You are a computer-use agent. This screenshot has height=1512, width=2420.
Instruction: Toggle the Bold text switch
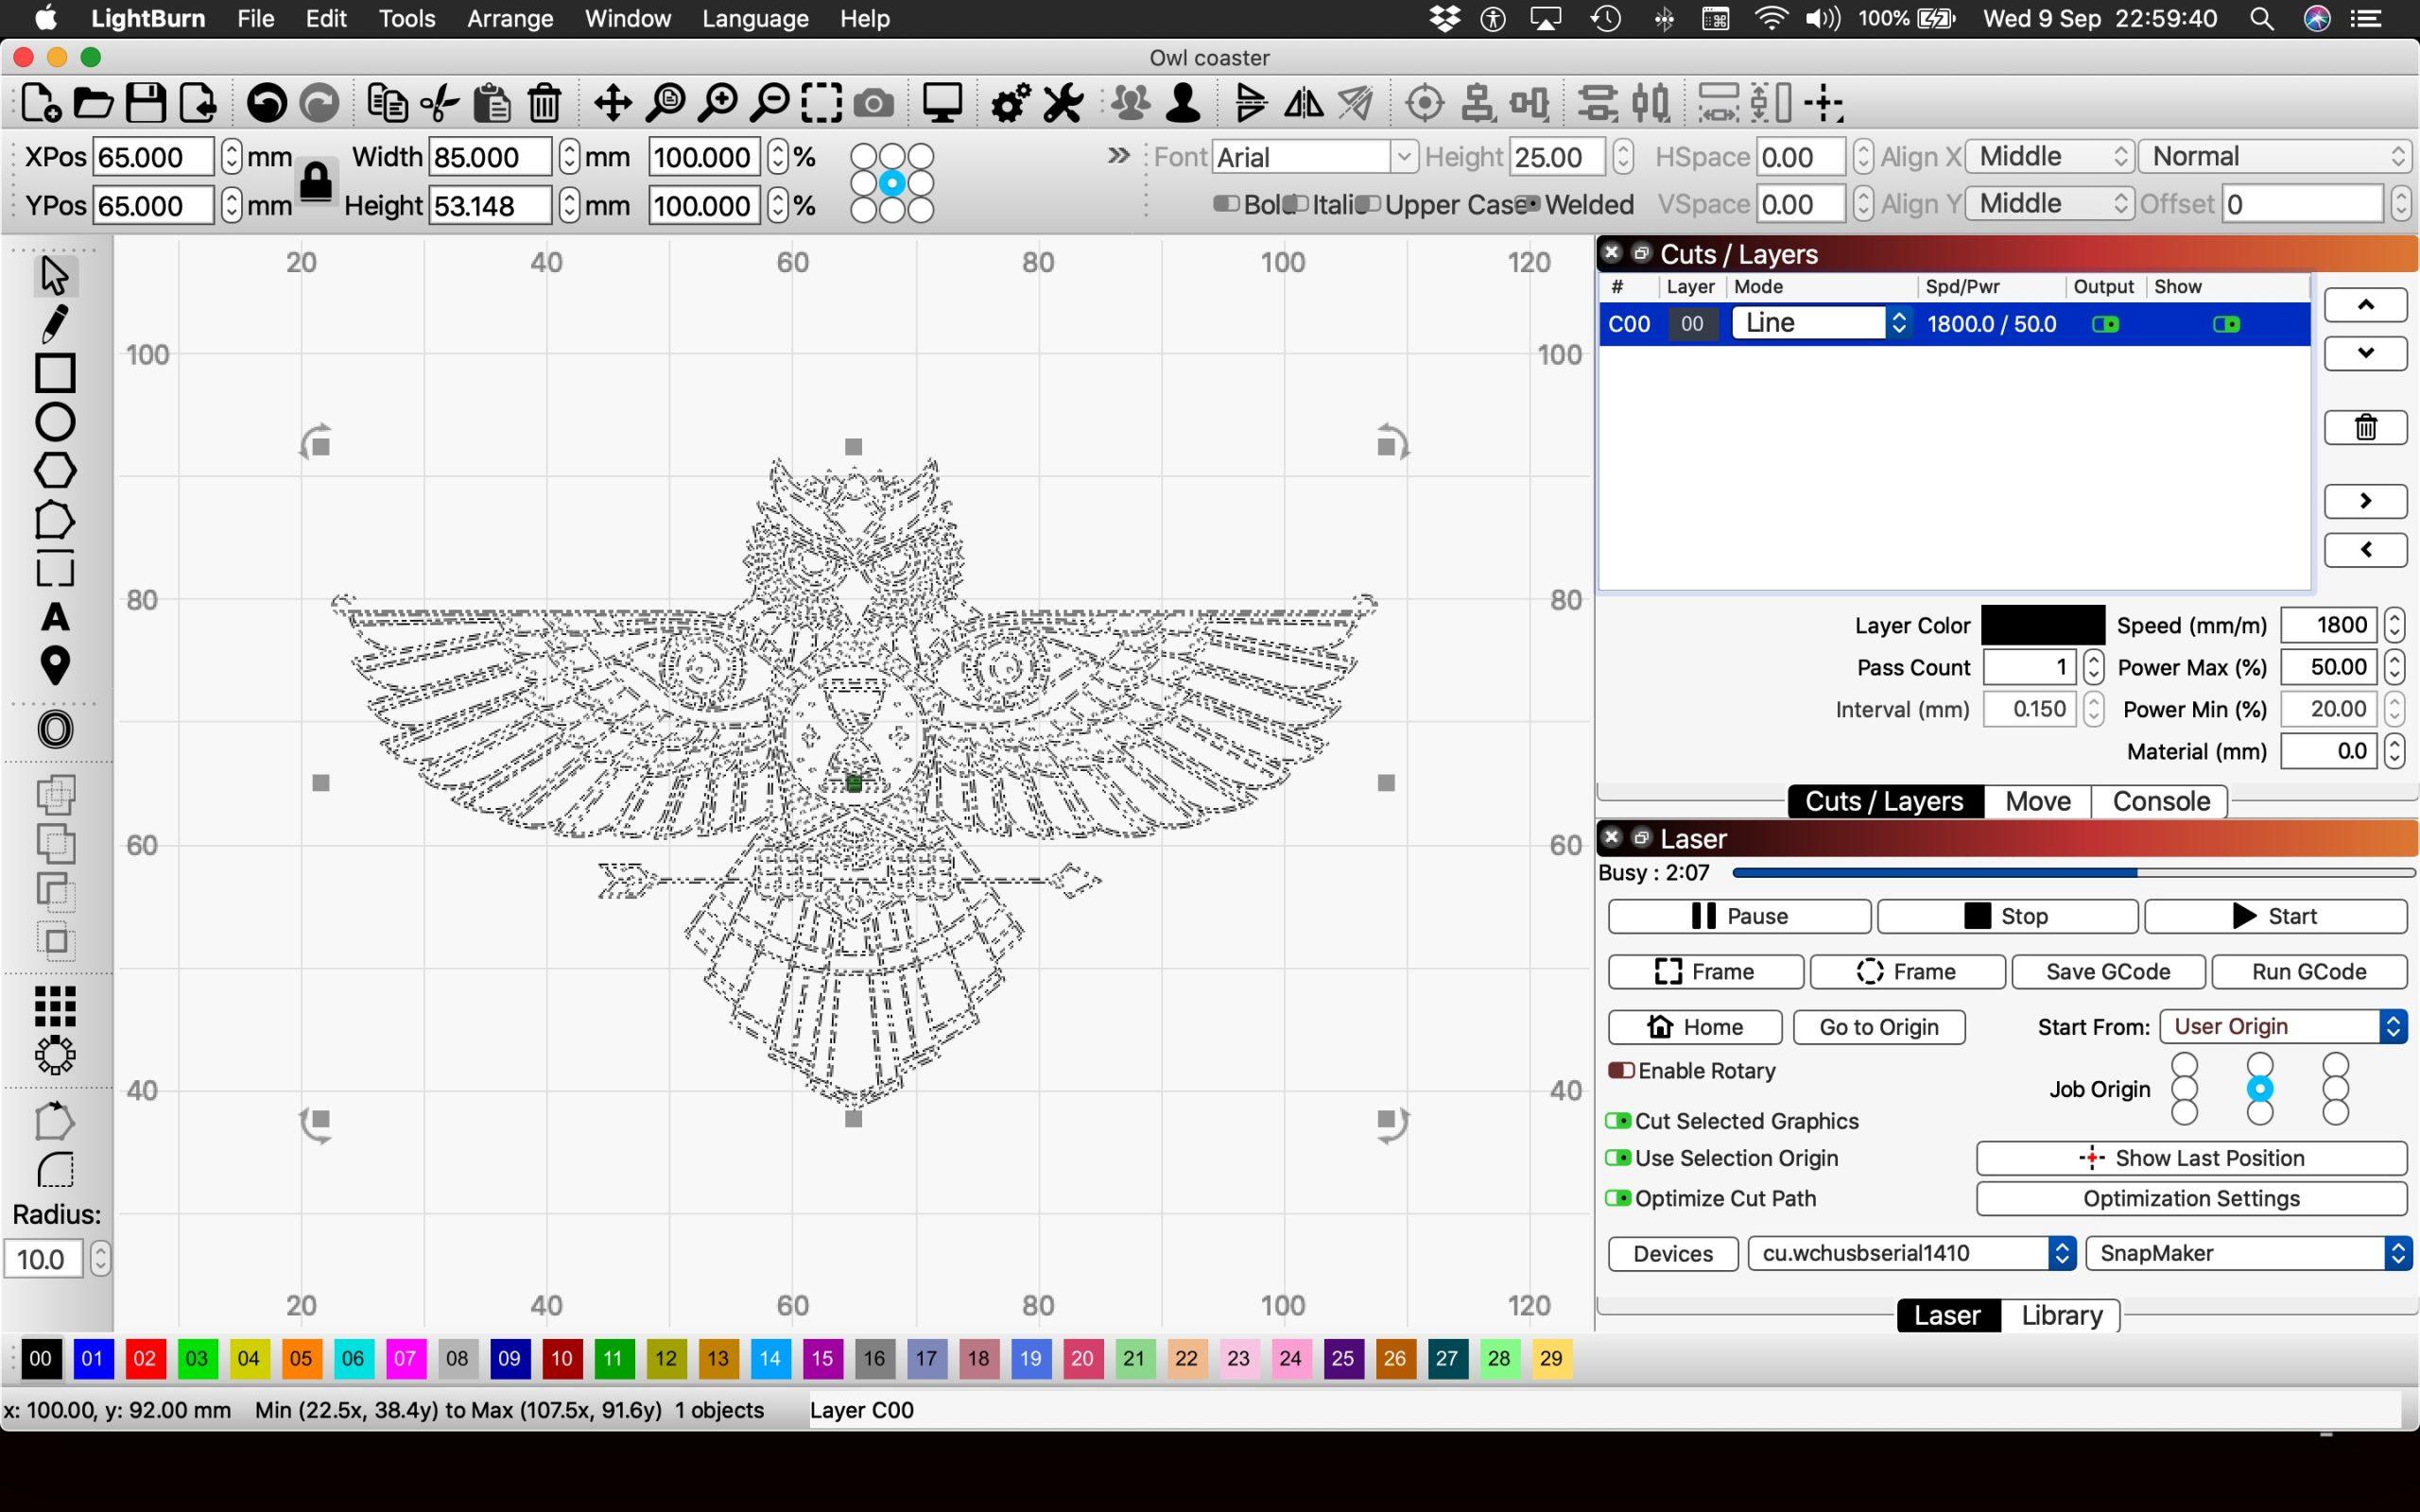click(1226, 204)
